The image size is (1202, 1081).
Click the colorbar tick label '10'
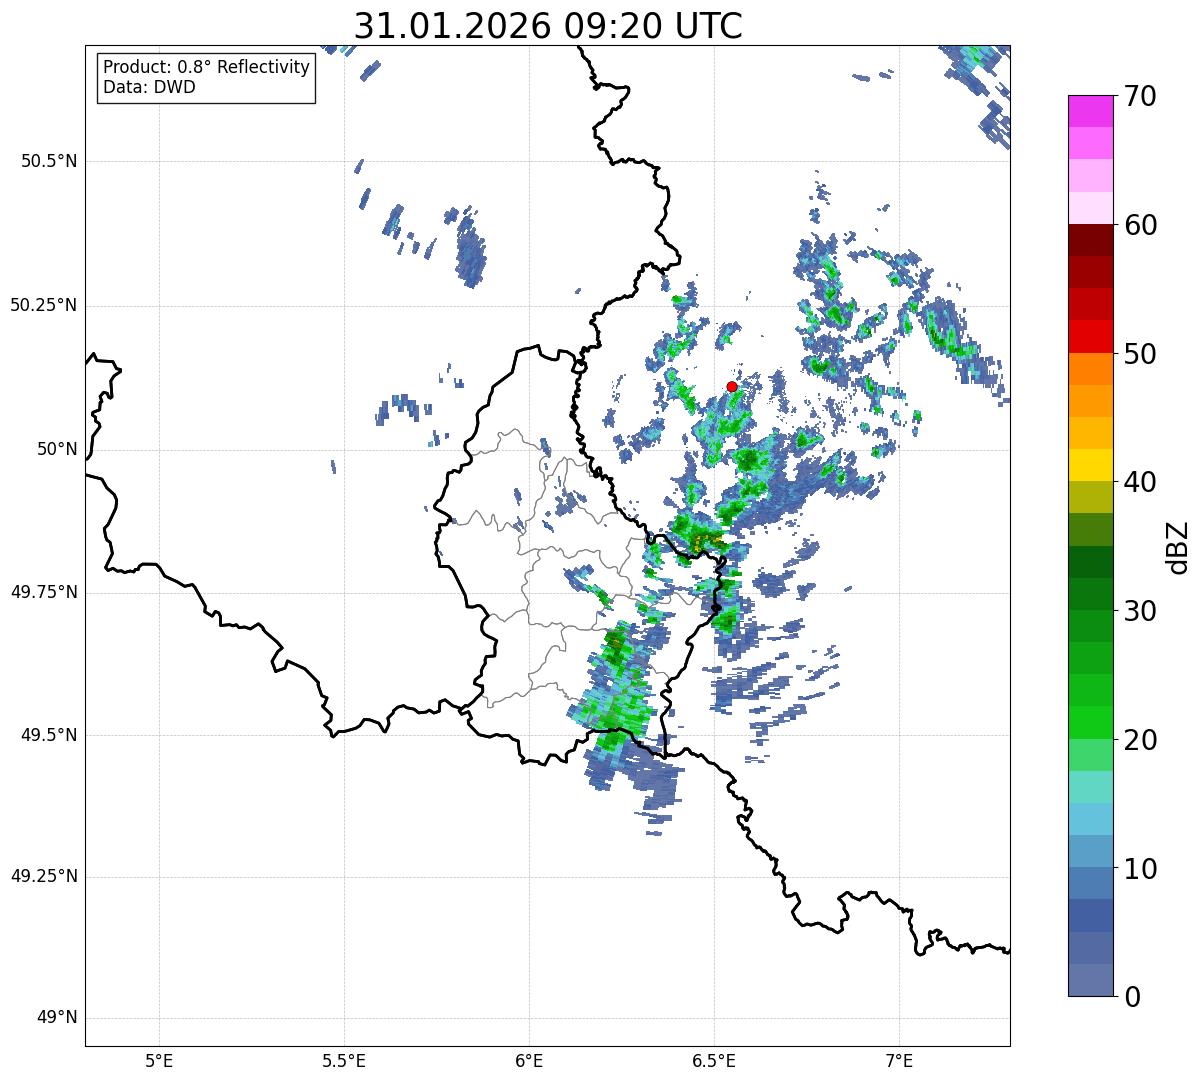click(1140, 869)
